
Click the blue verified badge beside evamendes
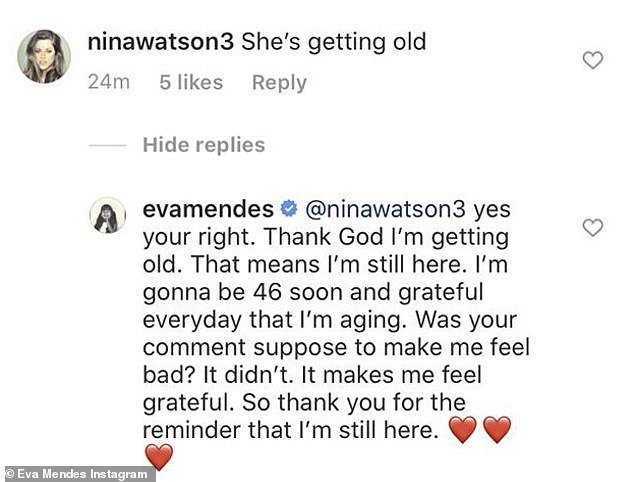click(x=289, y=209)
